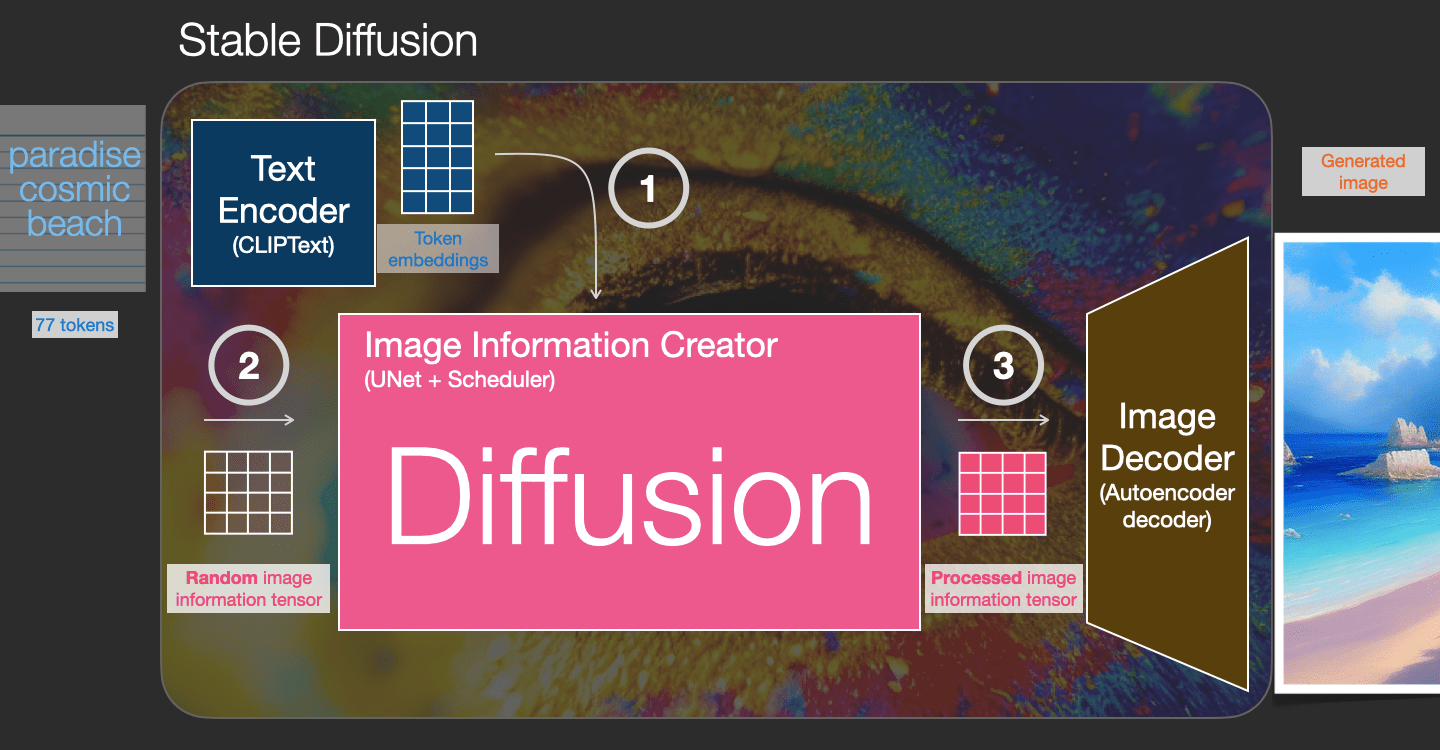Expand the Image Information Creator panel
Image resolution: width=1440 pixels, height=750 pixels.
tap(572, 345)
